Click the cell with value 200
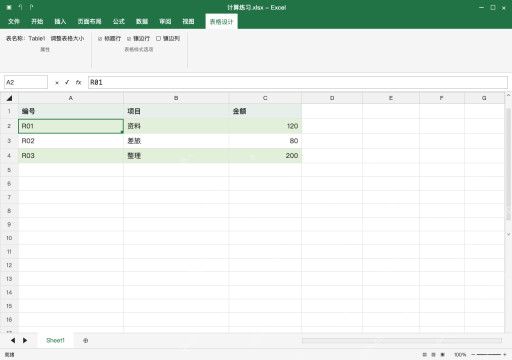The width and height of the screenshot is (512, 360). click(x=265, y=156)
